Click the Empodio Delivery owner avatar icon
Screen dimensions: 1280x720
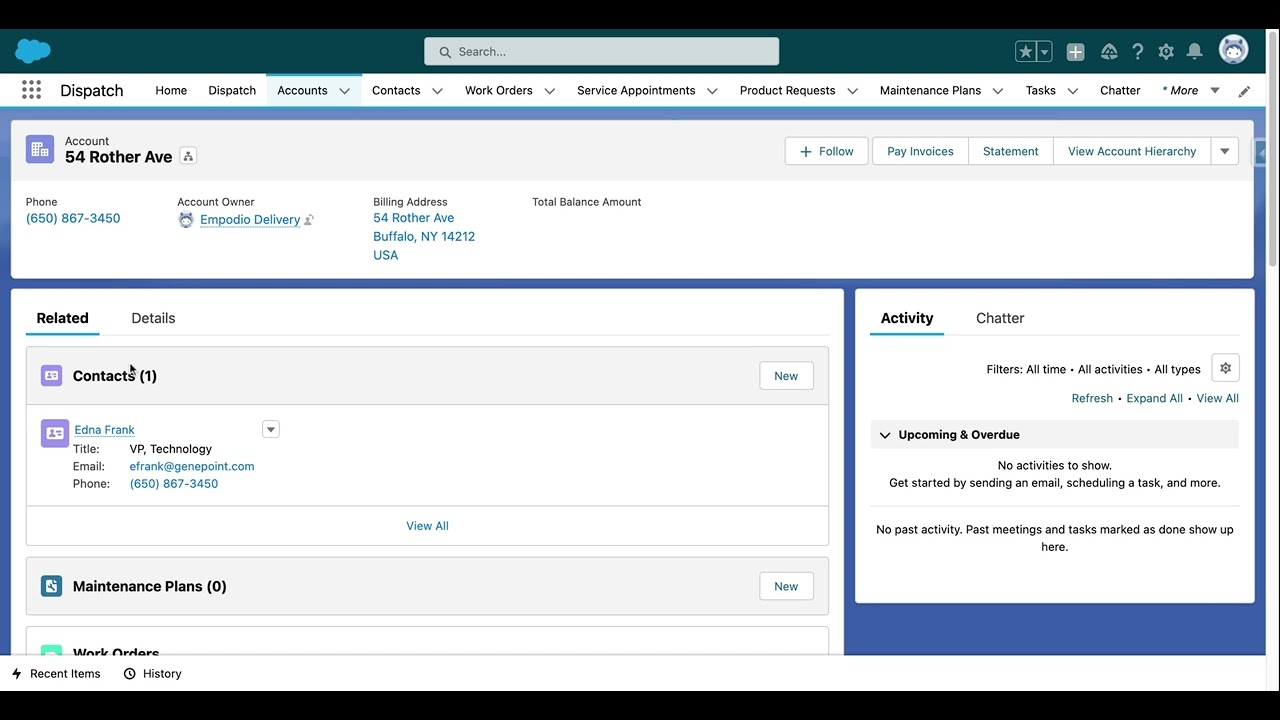(x=186, y=220)
